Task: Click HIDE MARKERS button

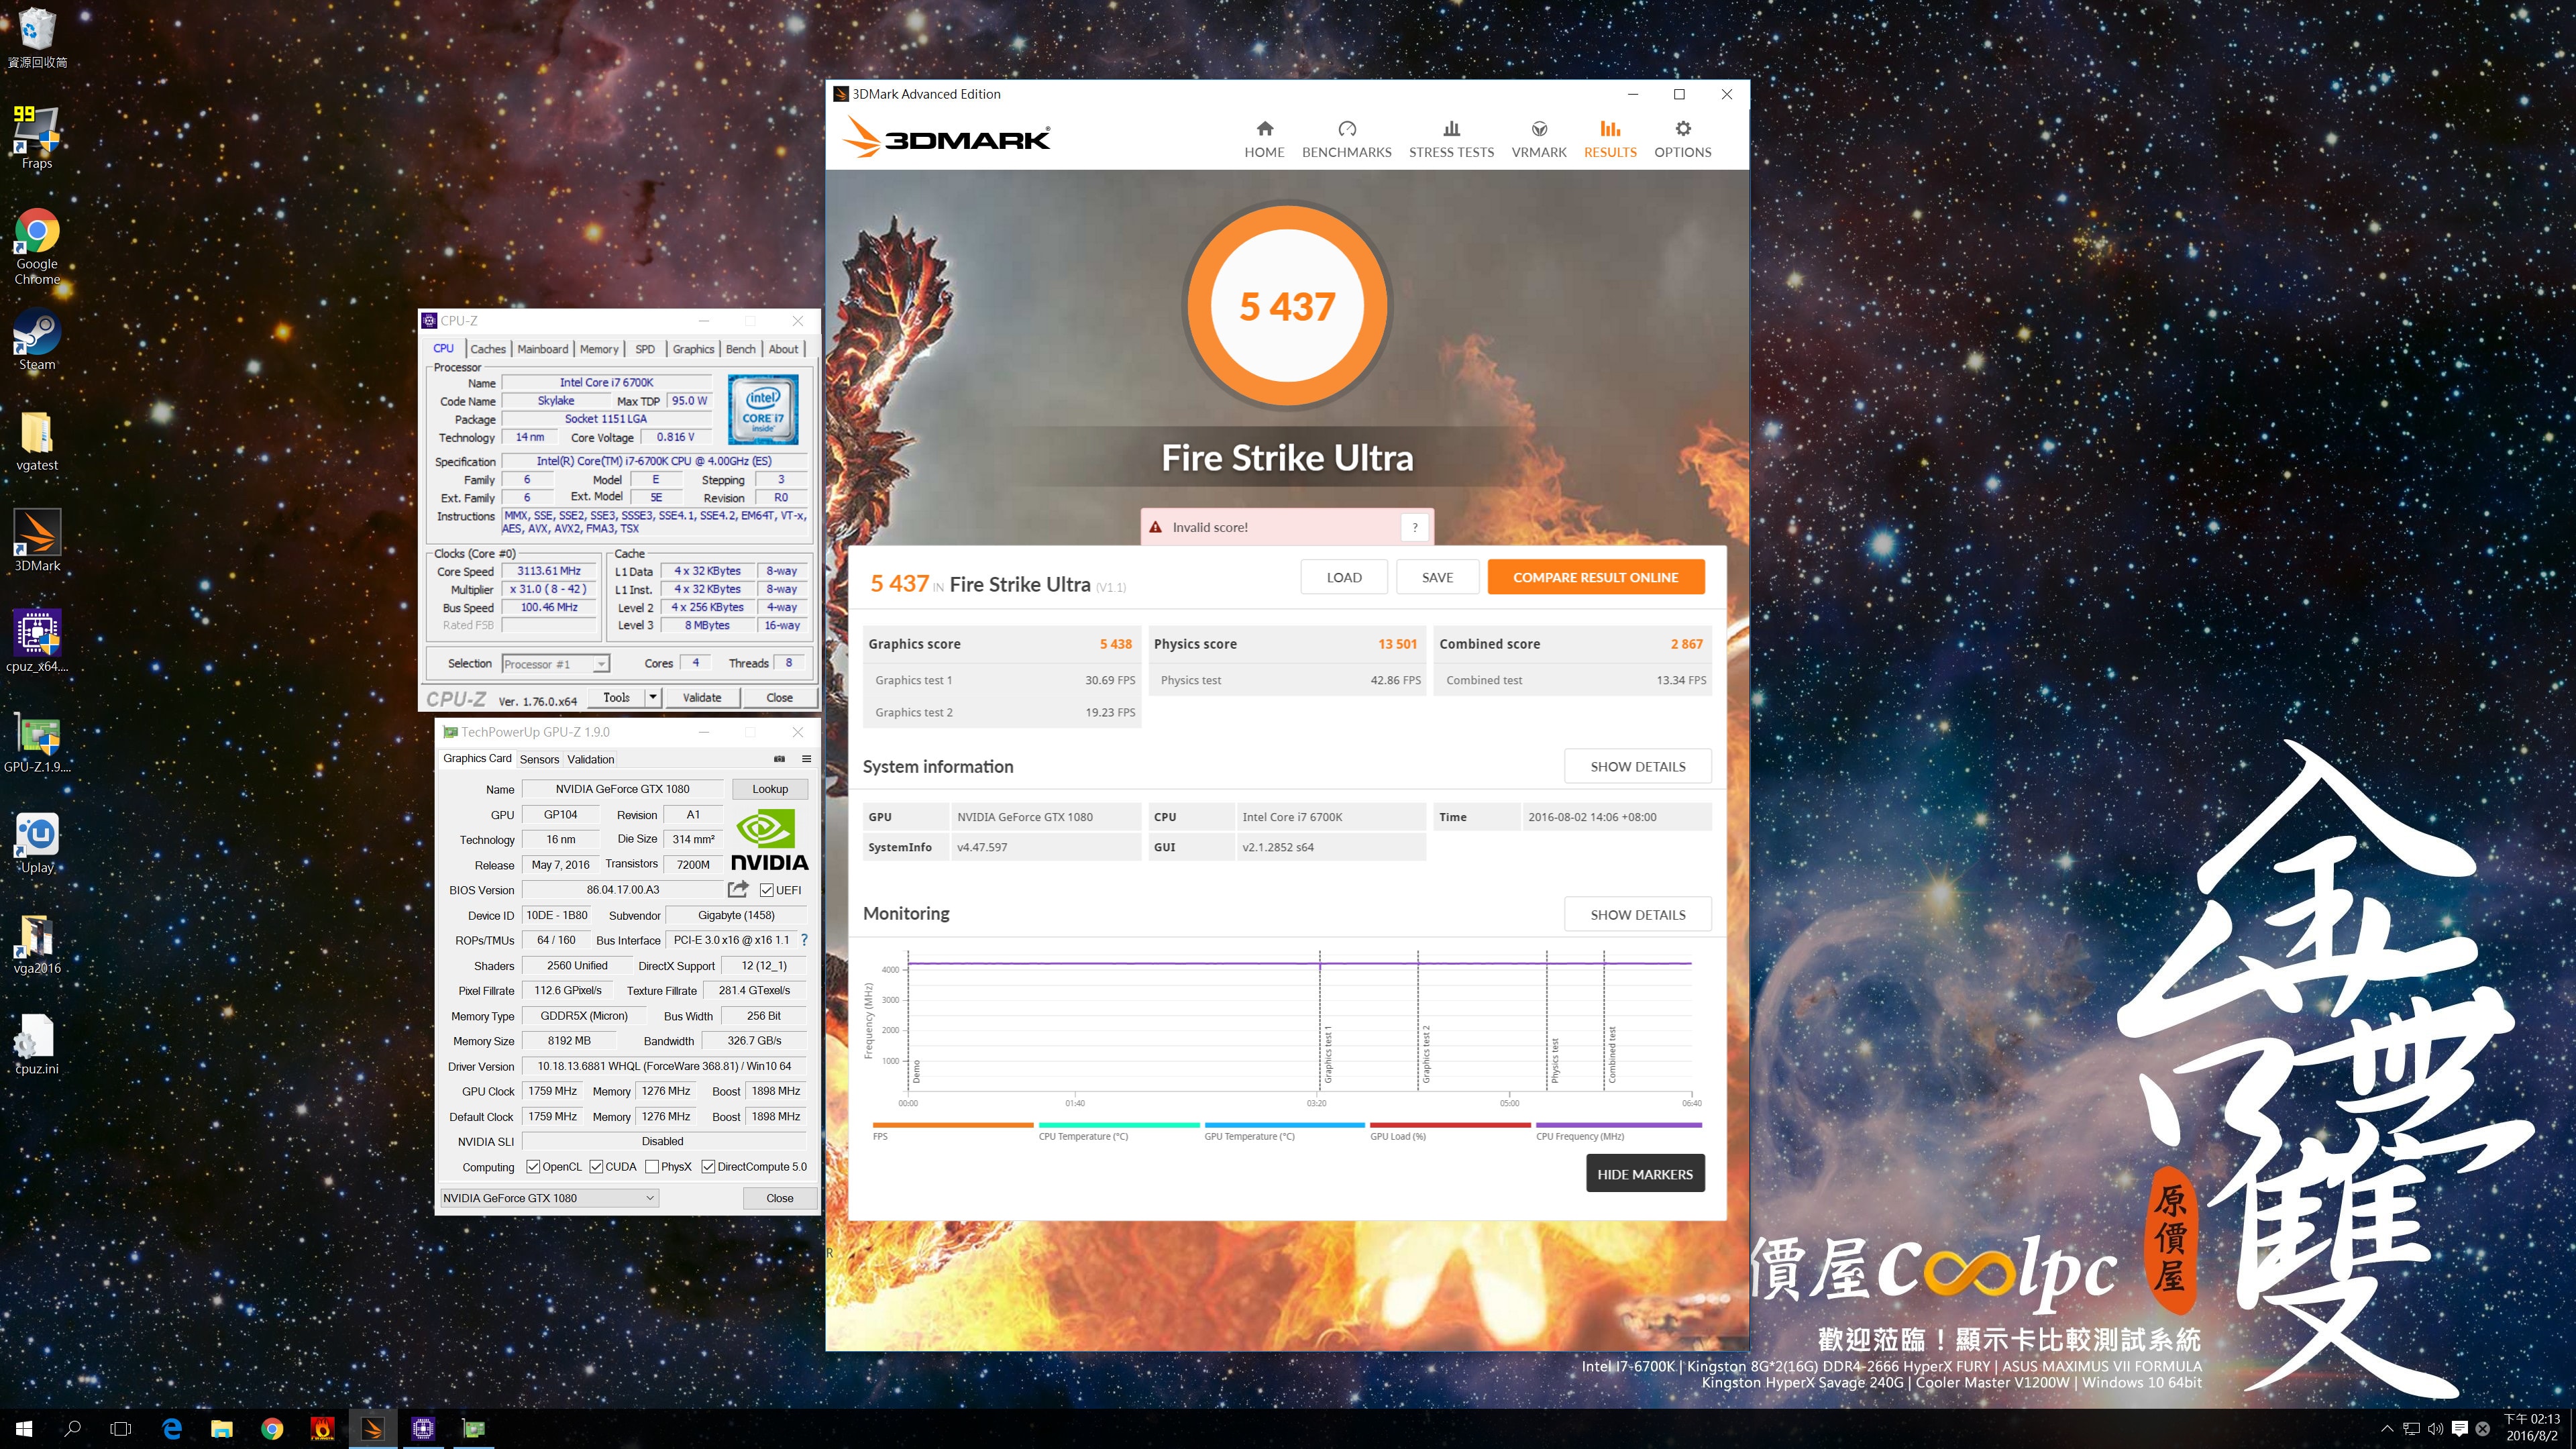Action: click(1645, 1174)
